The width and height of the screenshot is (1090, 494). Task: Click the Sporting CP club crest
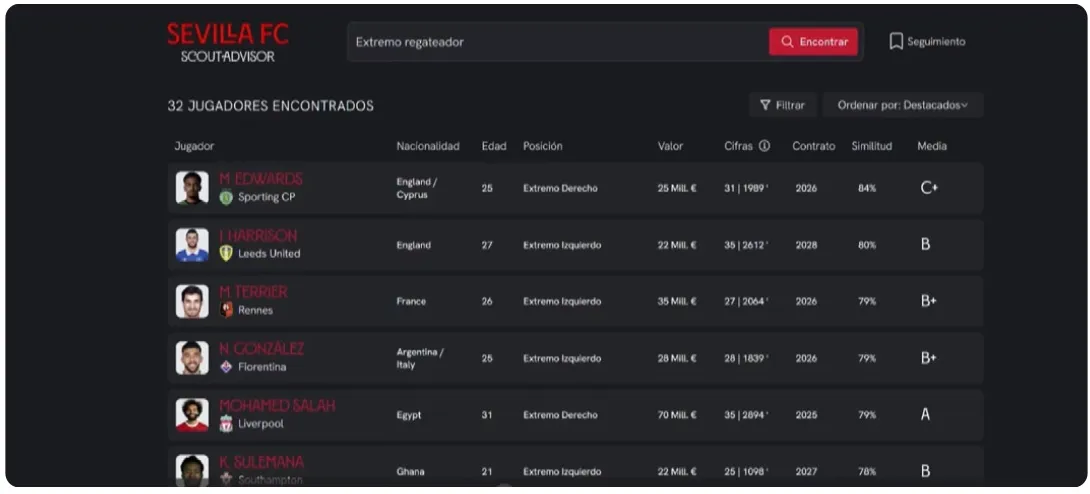226,197
